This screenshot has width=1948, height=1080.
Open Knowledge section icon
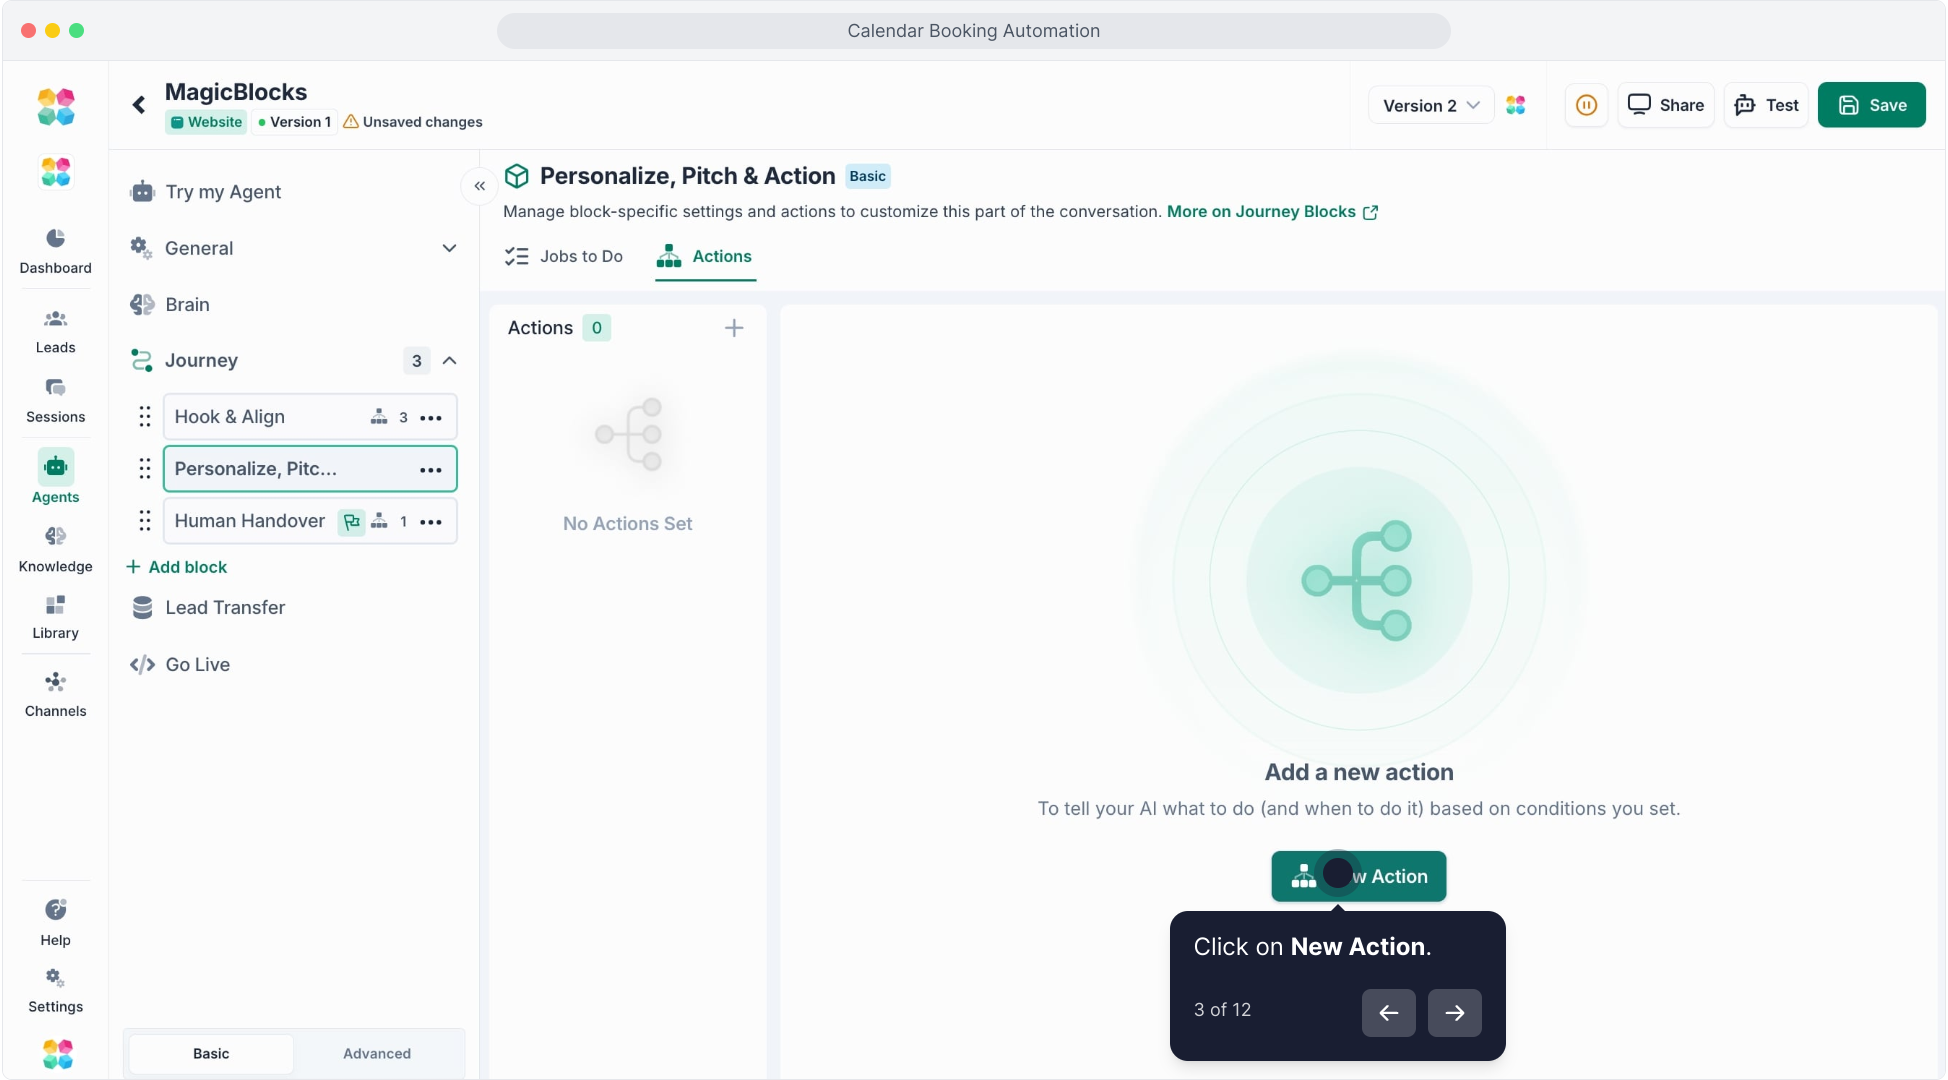pyautogui.click(x=55, y=537)
